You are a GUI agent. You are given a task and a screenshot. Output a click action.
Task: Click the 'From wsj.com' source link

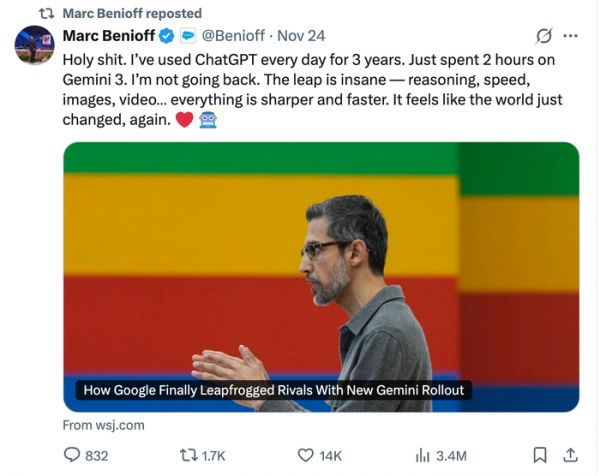click(103, 425)
